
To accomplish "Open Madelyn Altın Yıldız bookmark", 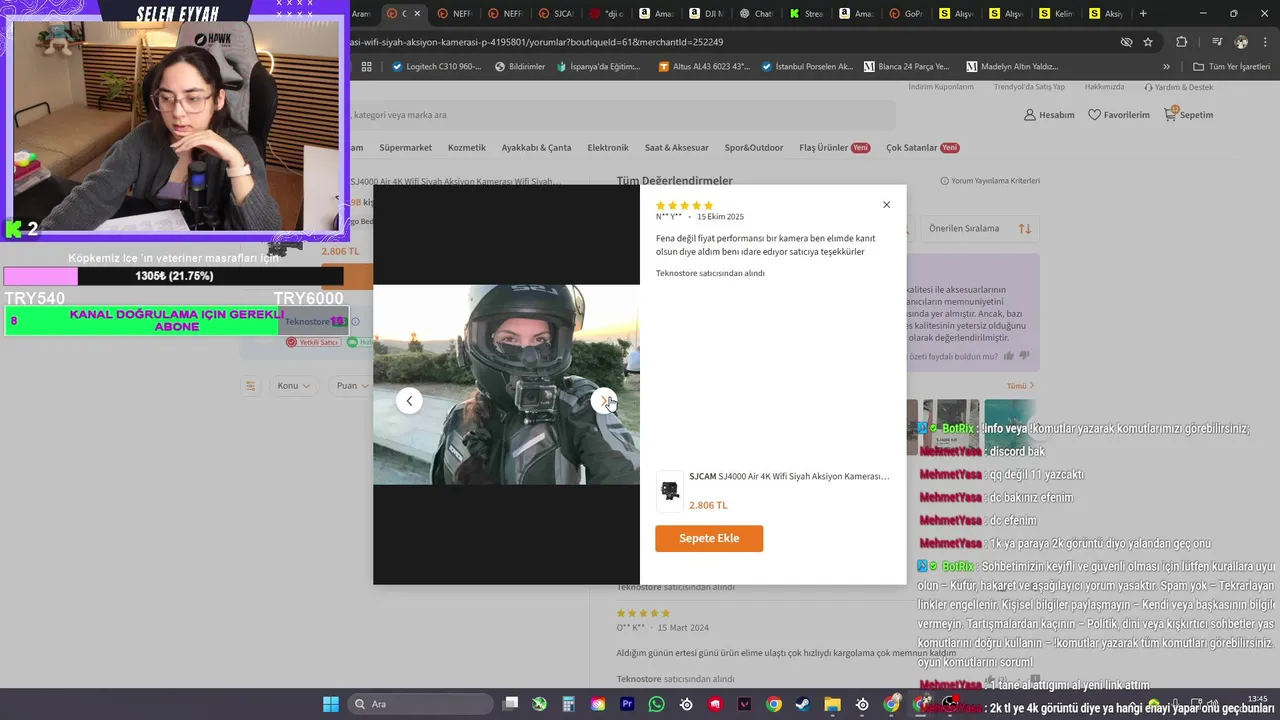I will click(x=1012, y=67).
